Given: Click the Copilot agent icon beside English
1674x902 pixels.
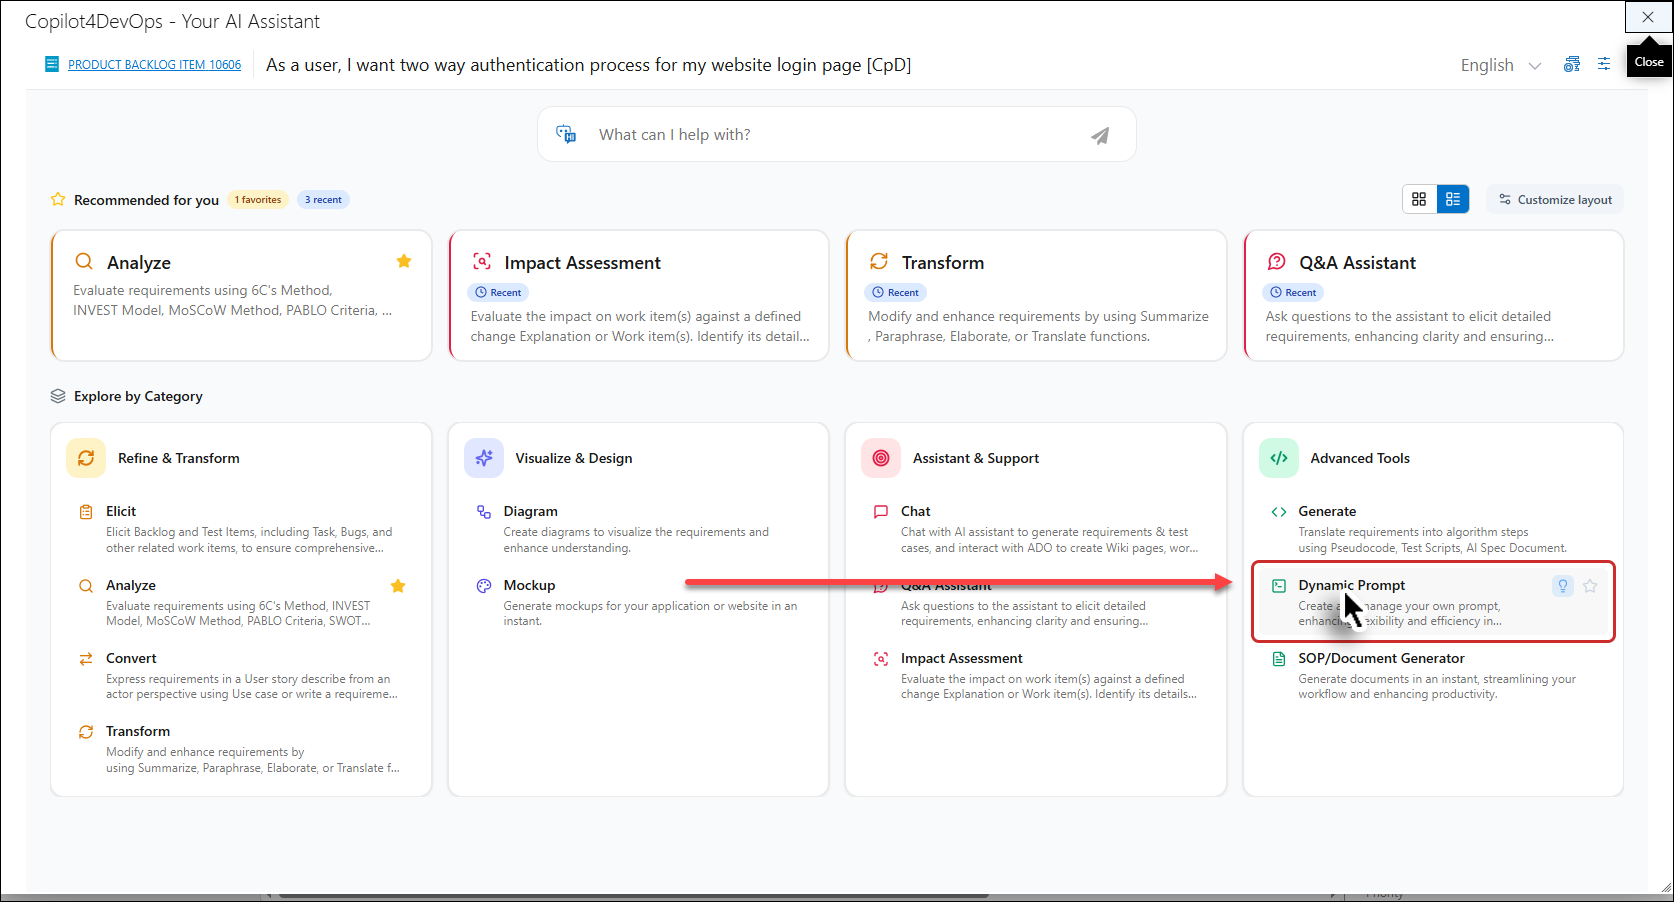Looking at the screenshot, I should (1572, 64).
